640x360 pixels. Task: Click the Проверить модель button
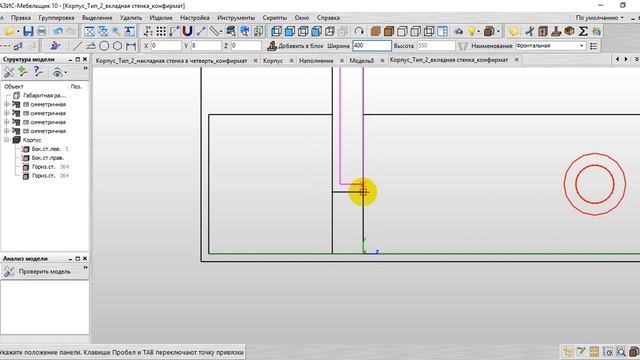pyautogui.click(x=37, y=271)
